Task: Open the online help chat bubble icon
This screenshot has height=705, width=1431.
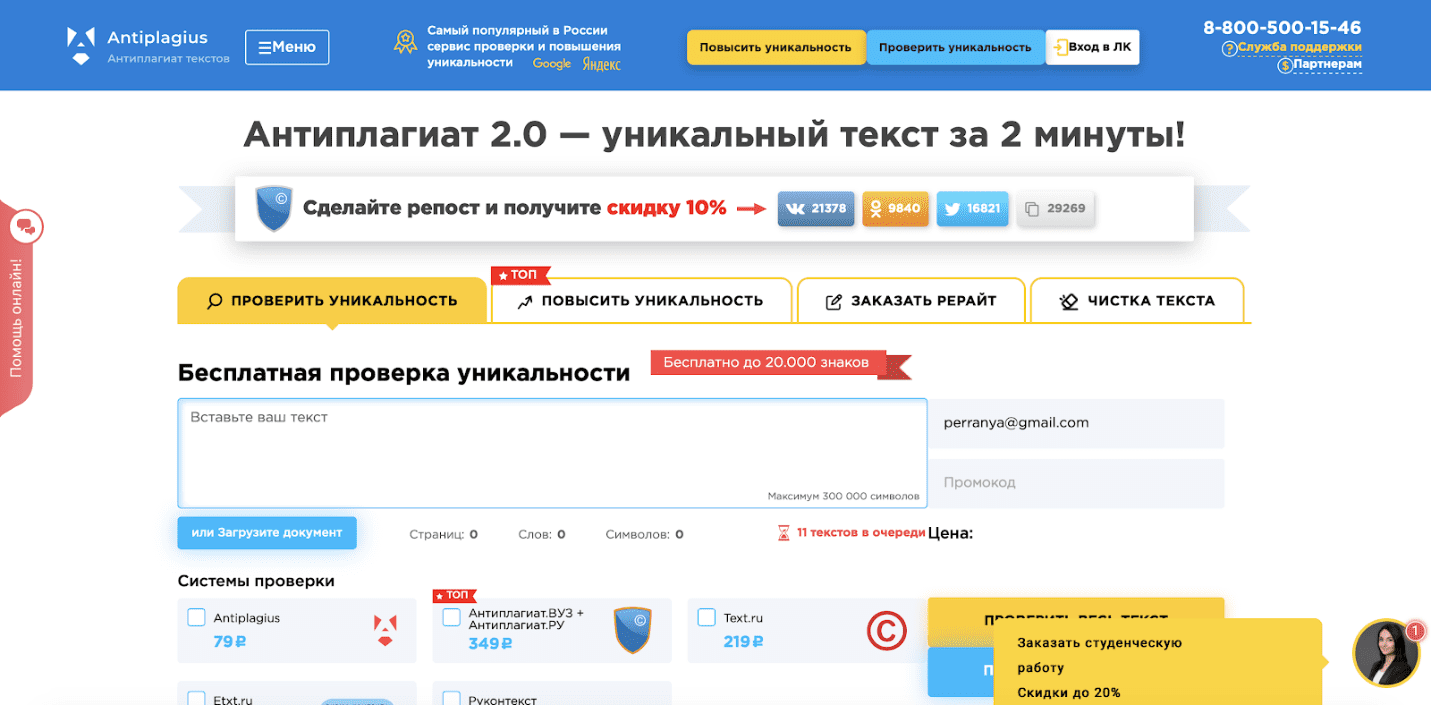Action: point(26,227)
